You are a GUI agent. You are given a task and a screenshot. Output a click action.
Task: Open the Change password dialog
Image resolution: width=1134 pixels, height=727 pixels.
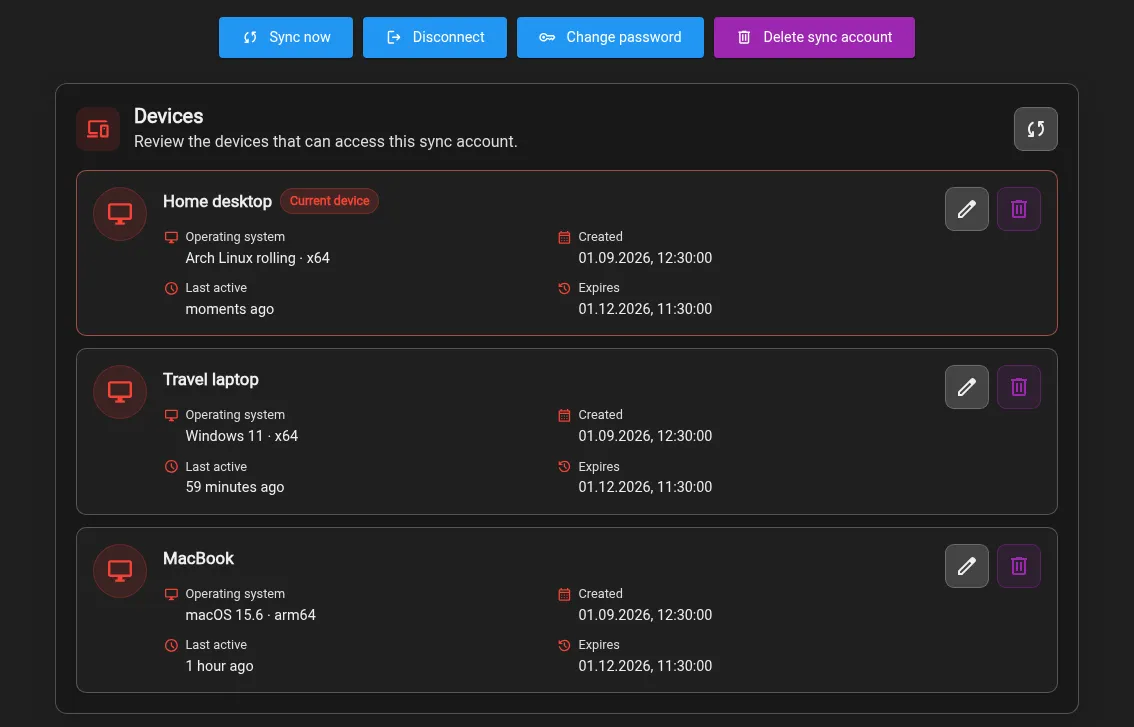point(610,37)
